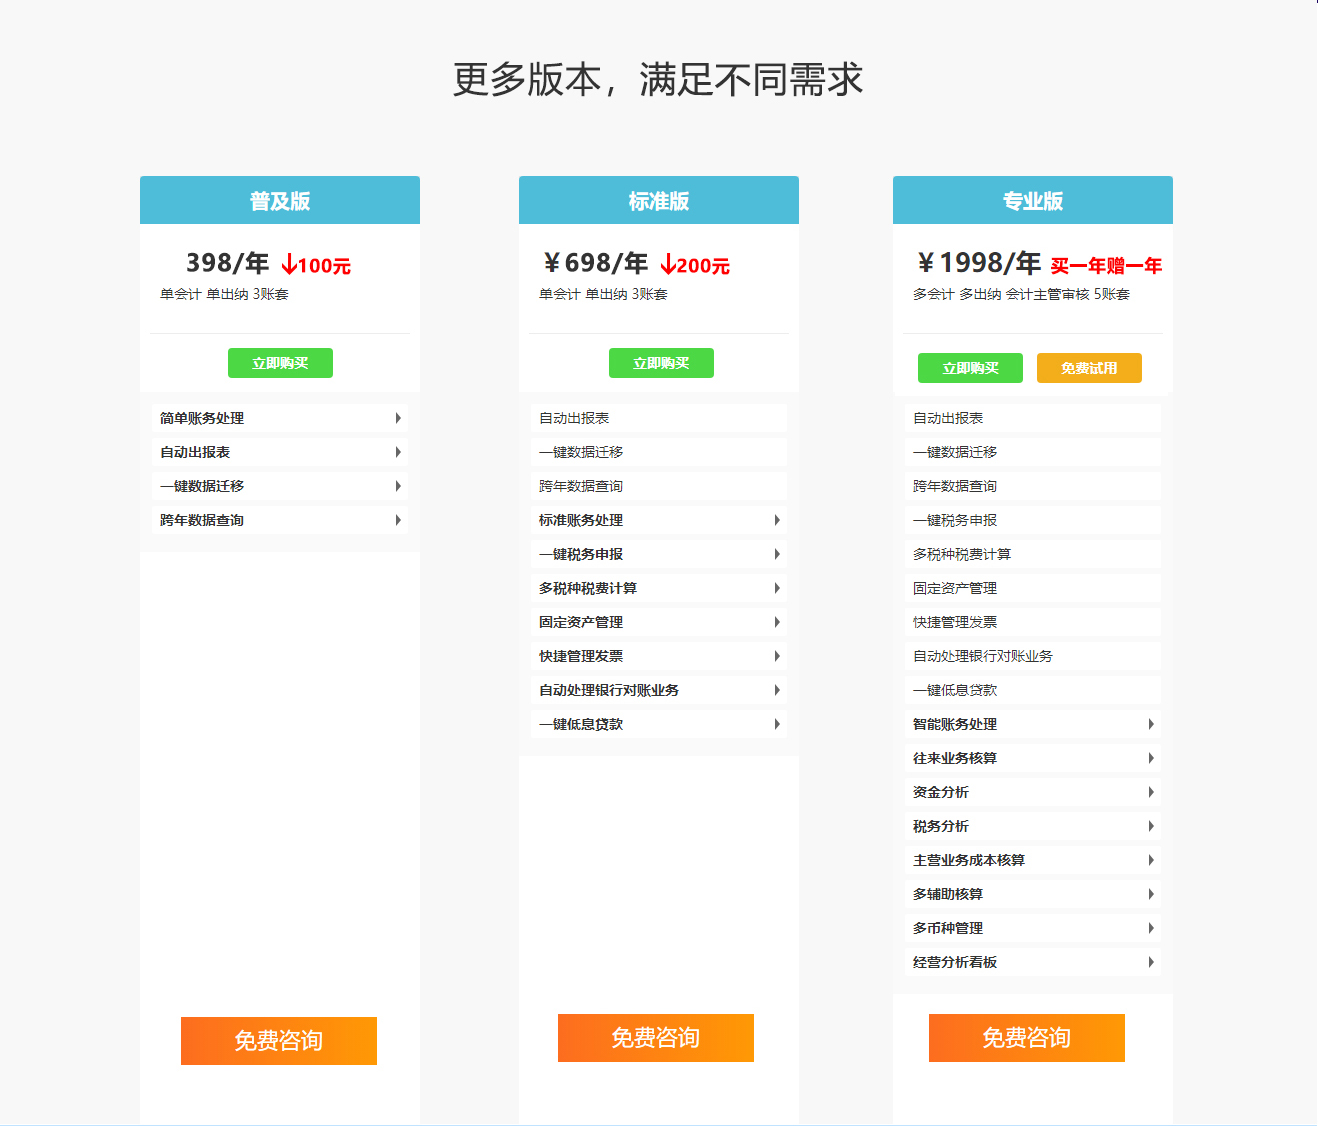Image resolution: width=1318 pixels, height=1126 pixels.
Task: Expand 跨年数据查询 arrow in 普及版
Action: point(398,520)
